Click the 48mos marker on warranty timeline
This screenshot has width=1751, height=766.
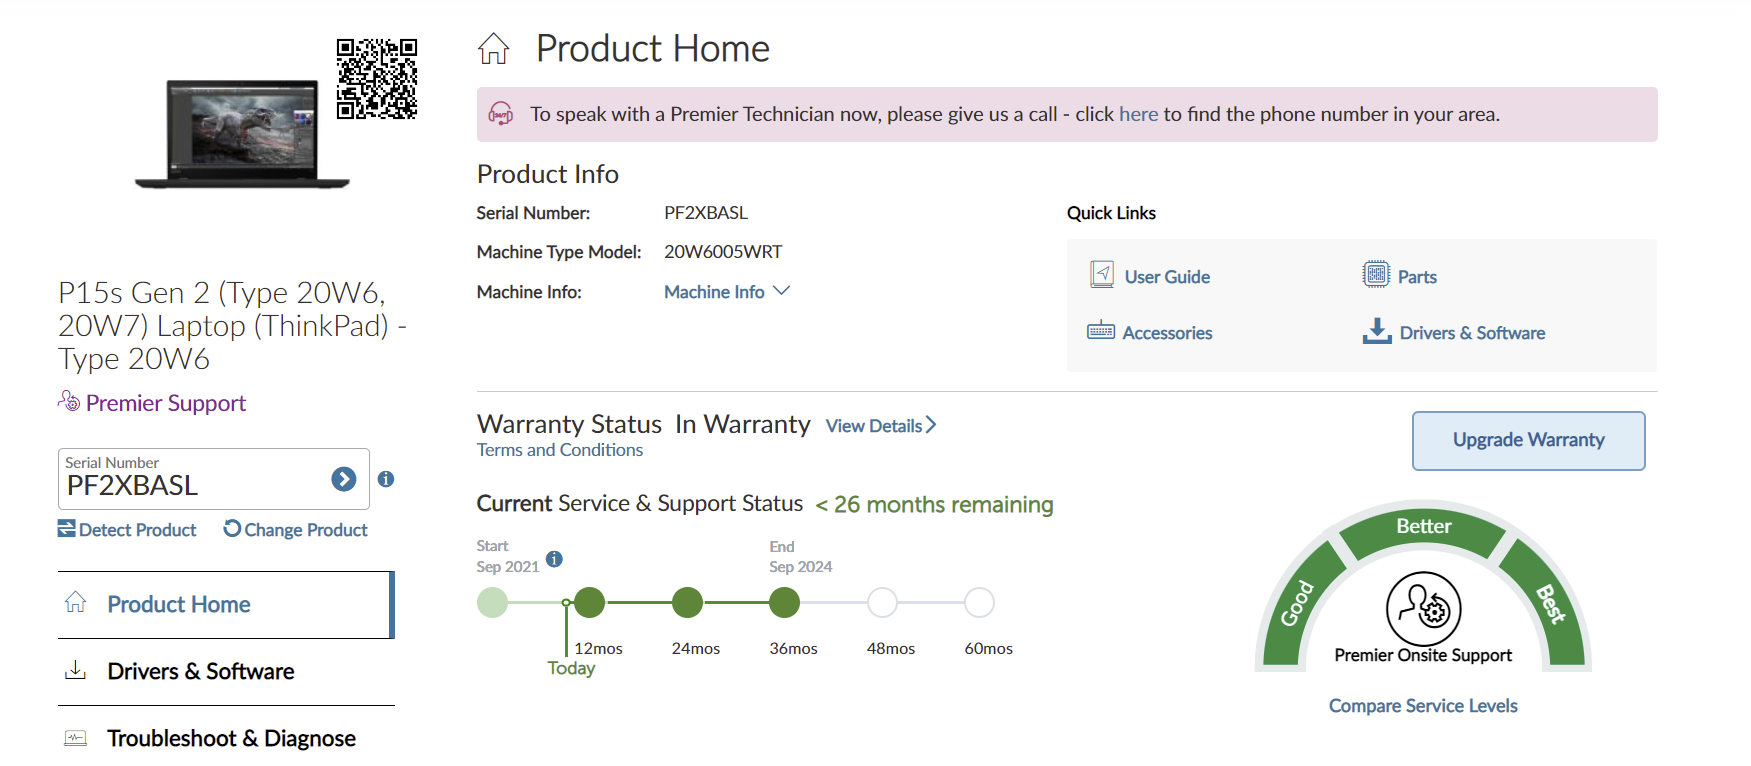coord(882,603)
